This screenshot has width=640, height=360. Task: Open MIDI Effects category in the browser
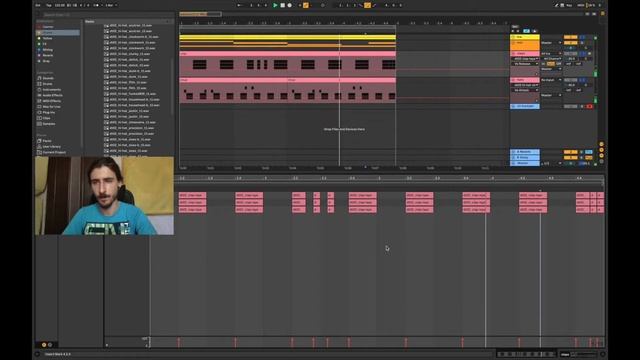pos(52,101)
